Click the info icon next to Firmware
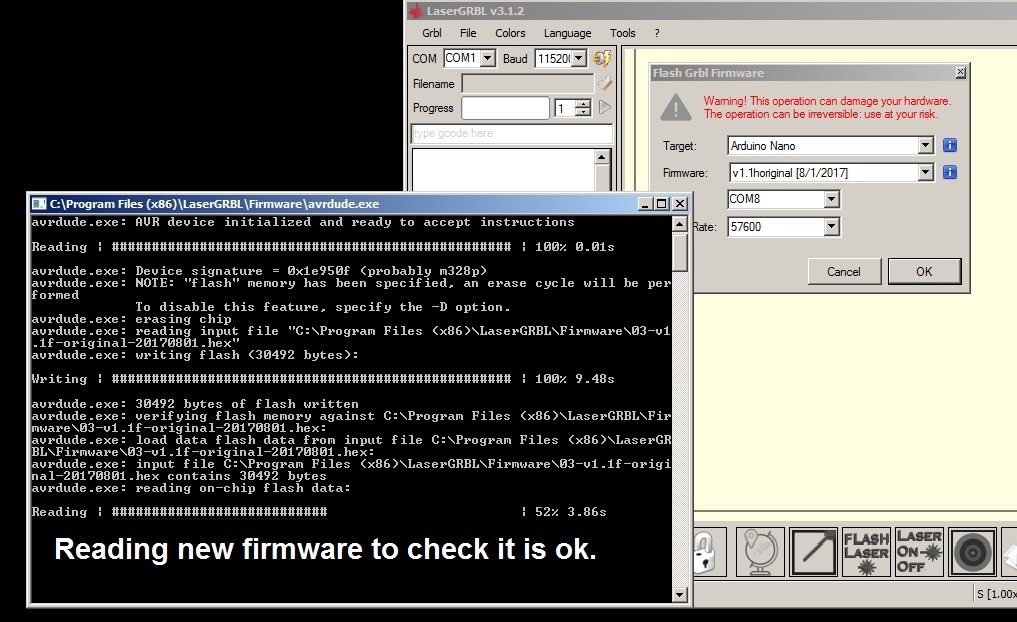Screen dimensions: 1017x622 pos(950,173)
